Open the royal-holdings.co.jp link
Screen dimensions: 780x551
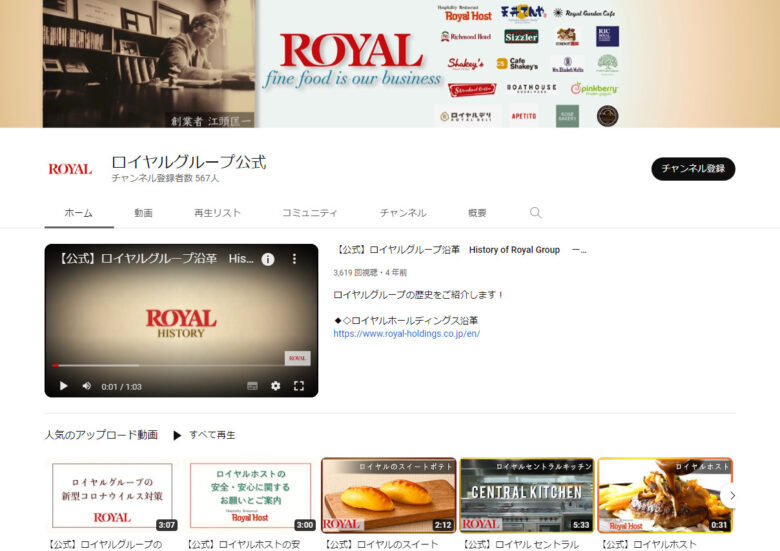(x=406, y=334)
